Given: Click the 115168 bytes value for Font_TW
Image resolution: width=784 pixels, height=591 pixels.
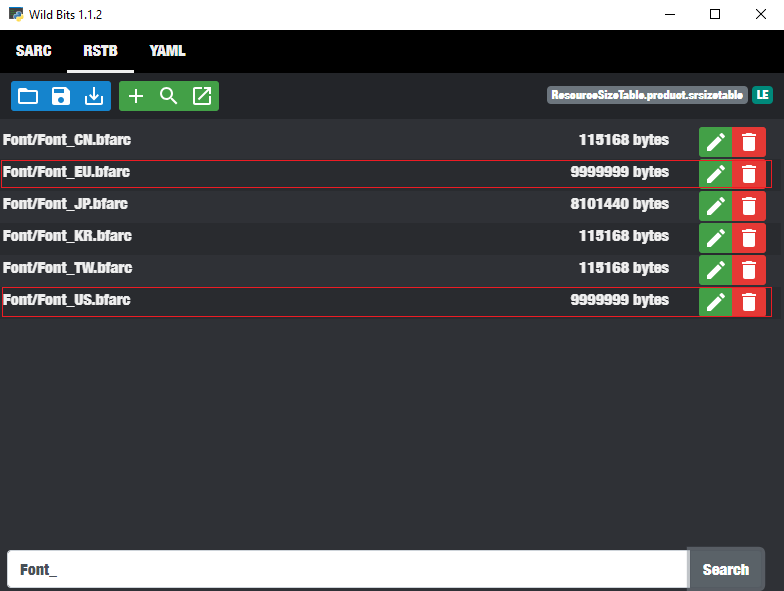Looking at the screenshot, I should 624,268.
